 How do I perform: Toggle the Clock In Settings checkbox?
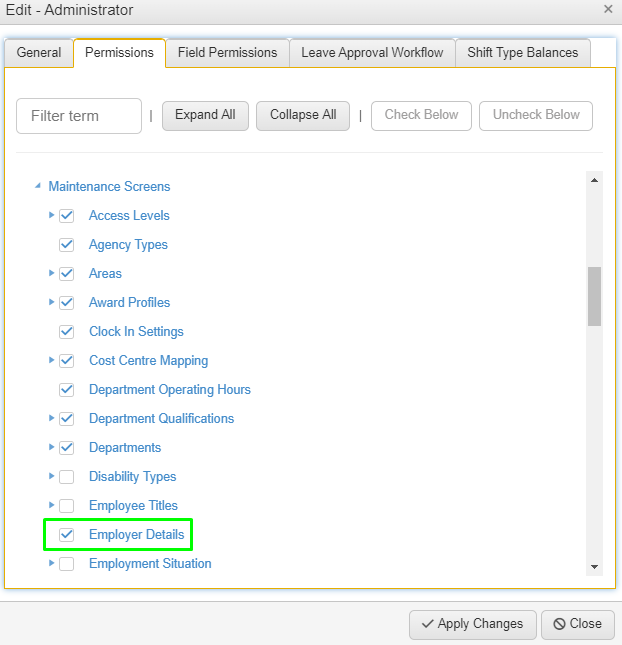coord(67,331)
